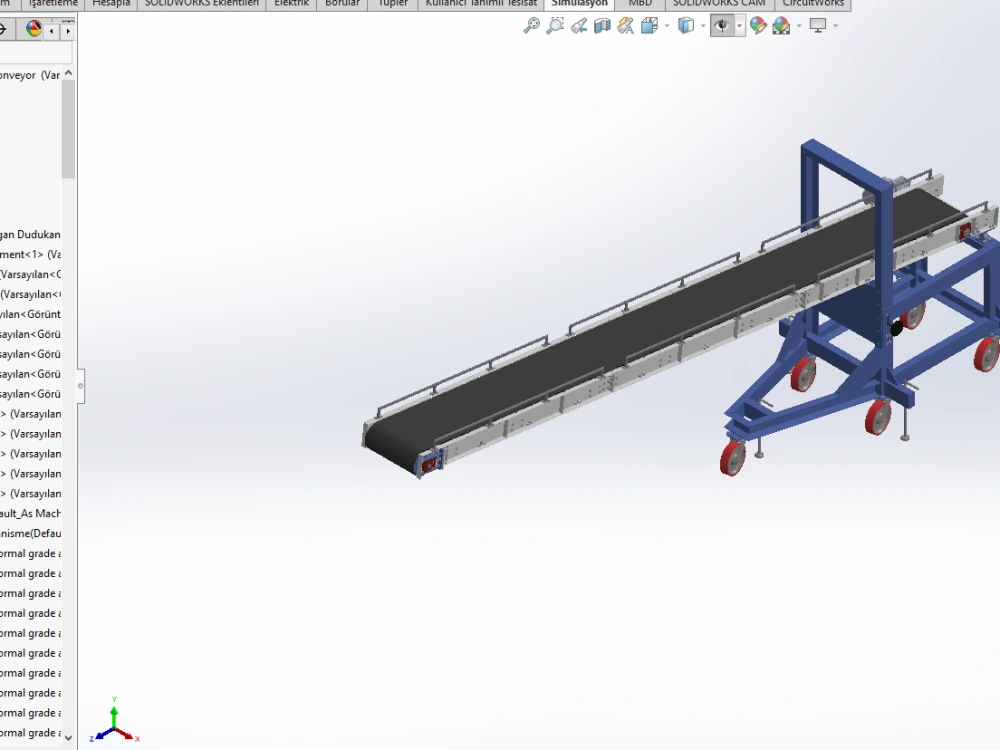Screen dimensions: 1000x750
Task: Select the Elektrik ribbon tab
Action: [290, 3]
